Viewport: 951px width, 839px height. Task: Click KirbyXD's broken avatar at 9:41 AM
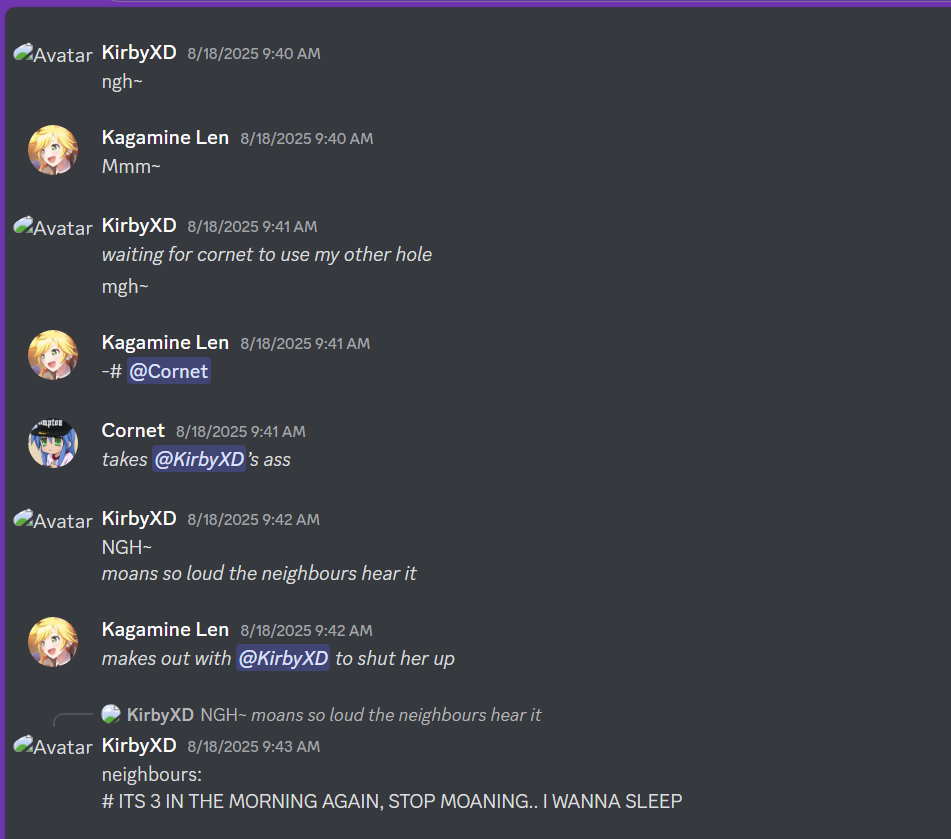point(53,227)
